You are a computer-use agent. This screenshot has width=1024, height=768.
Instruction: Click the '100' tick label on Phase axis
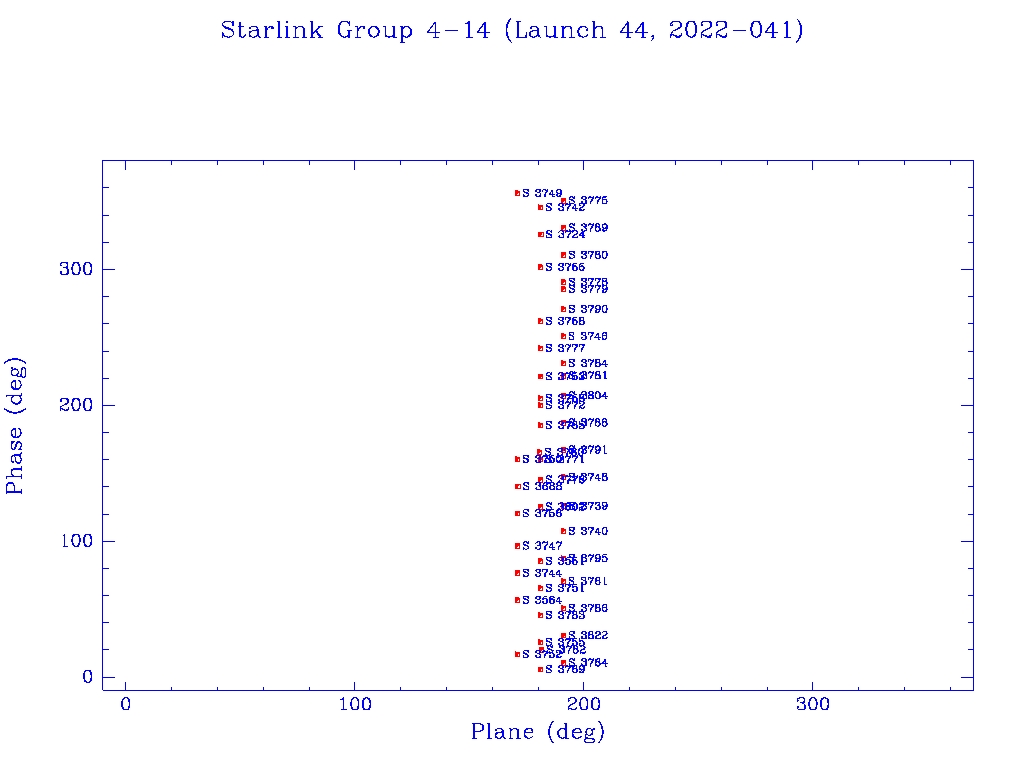click(x=77, y=541)
